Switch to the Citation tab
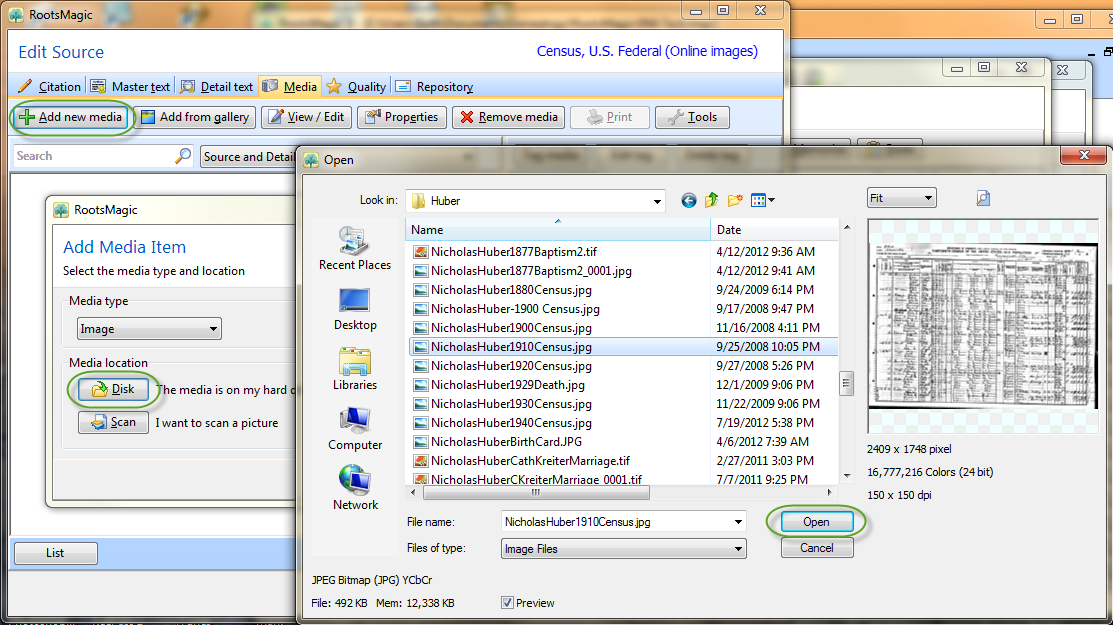Viewport: 1113px width, 625px height. point(50,87)
